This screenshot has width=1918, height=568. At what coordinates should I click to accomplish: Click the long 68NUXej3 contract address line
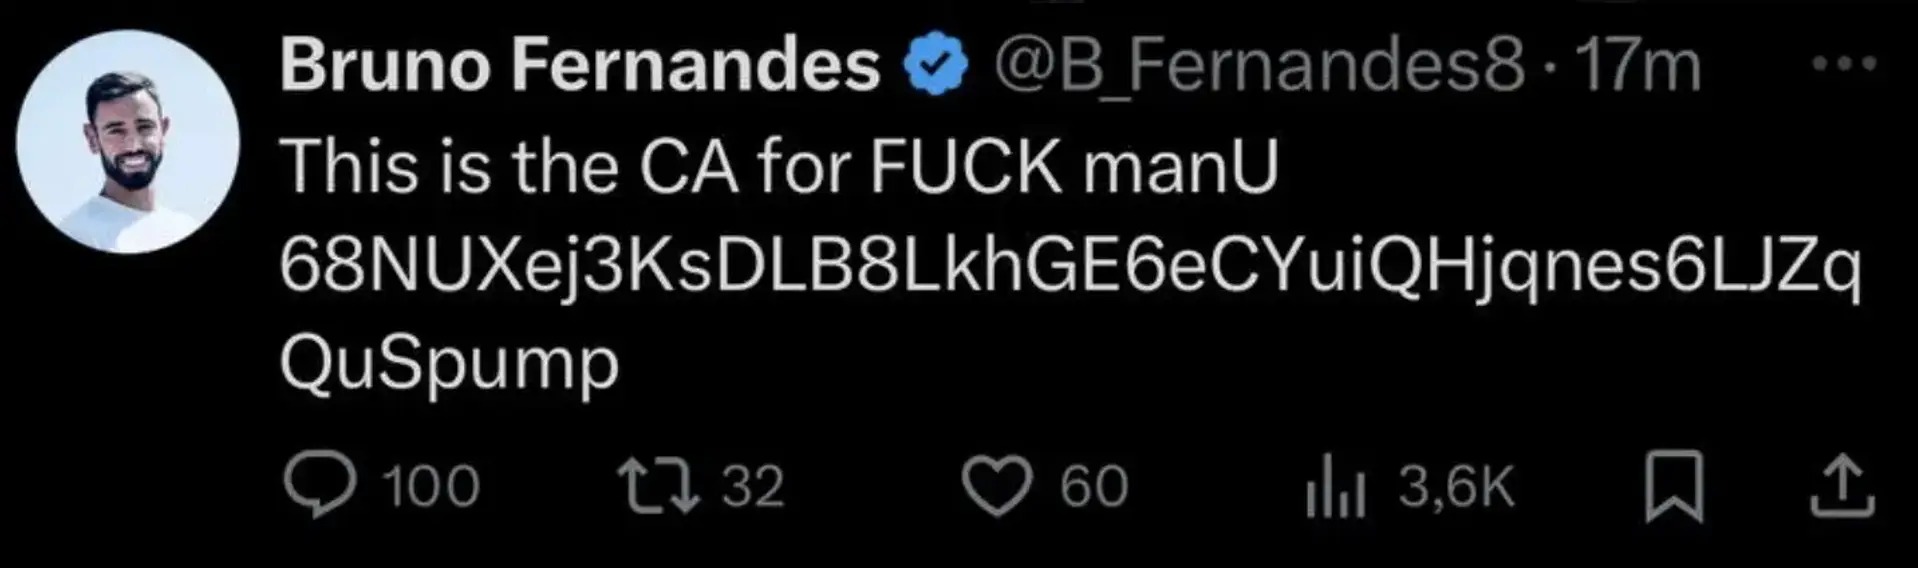click(1070, 268)
